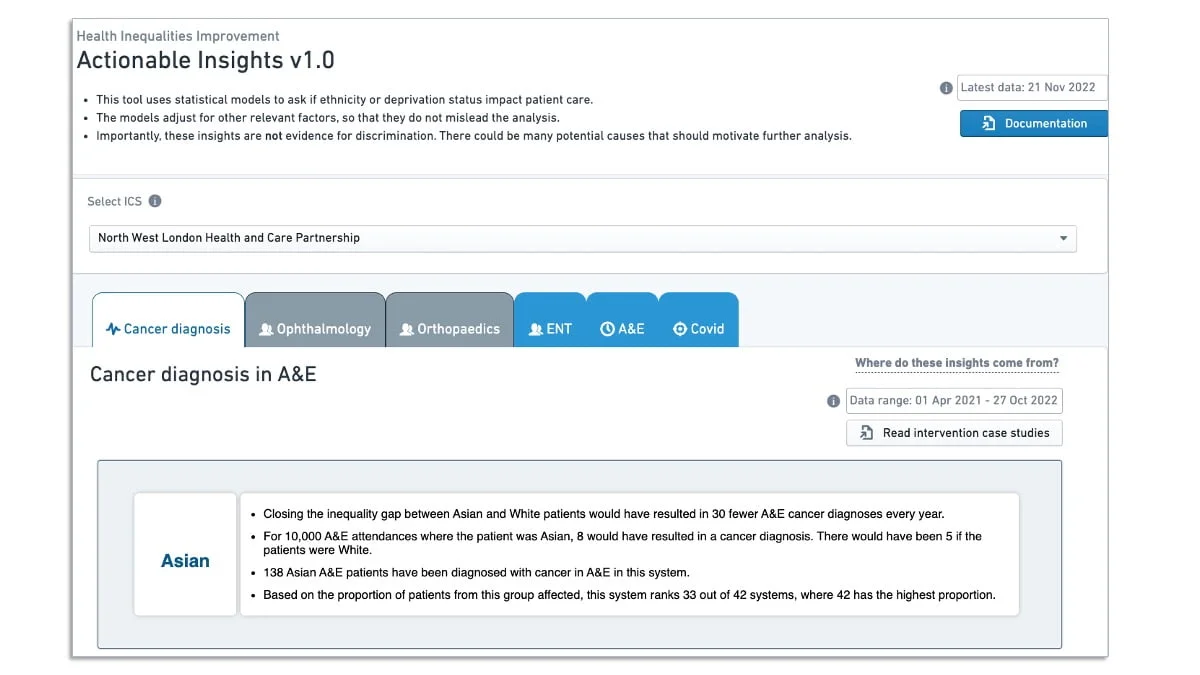1200x675 pixels.
Task: Click the 'Cancer diagnosis in A&E' heading
Action: (x=203, y=375)
